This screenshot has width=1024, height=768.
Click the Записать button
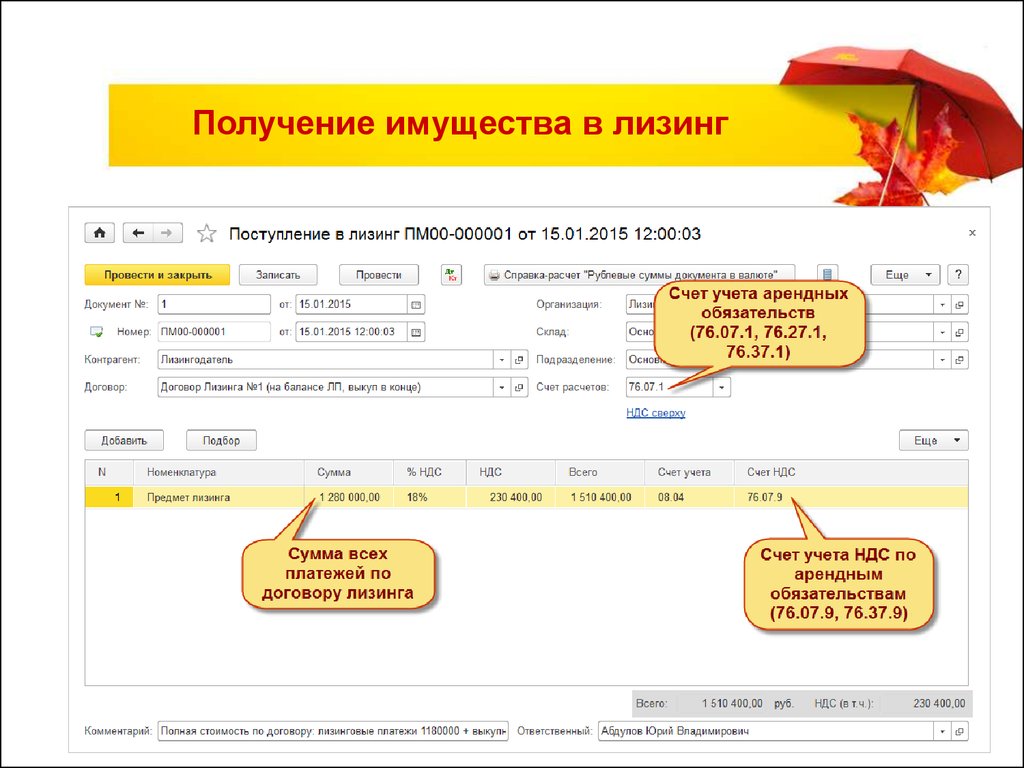tap(278, 275)
